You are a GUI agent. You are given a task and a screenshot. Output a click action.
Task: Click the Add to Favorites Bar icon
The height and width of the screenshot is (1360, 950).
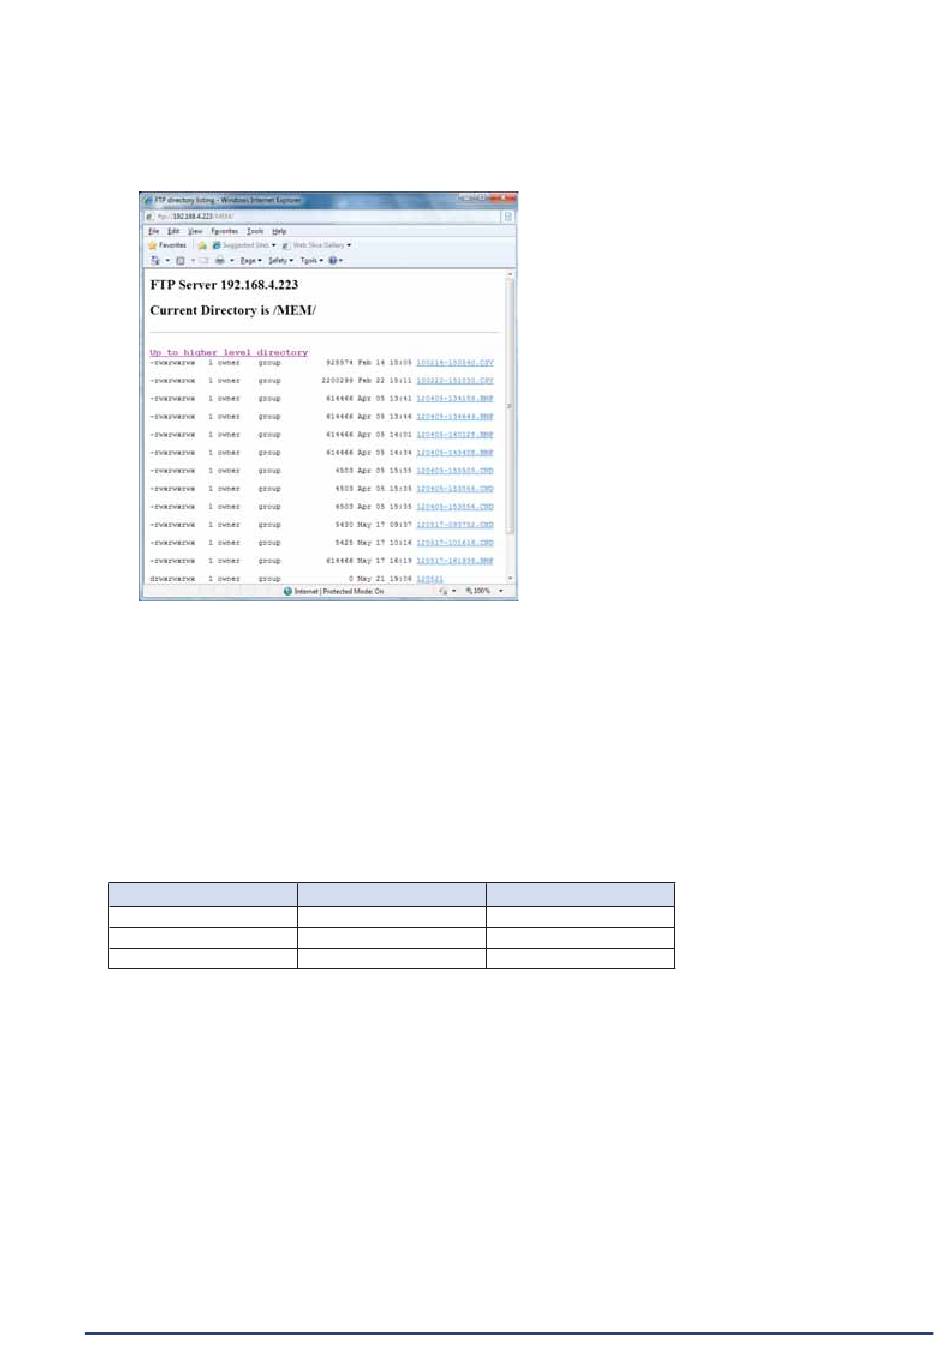click(202, 245)
